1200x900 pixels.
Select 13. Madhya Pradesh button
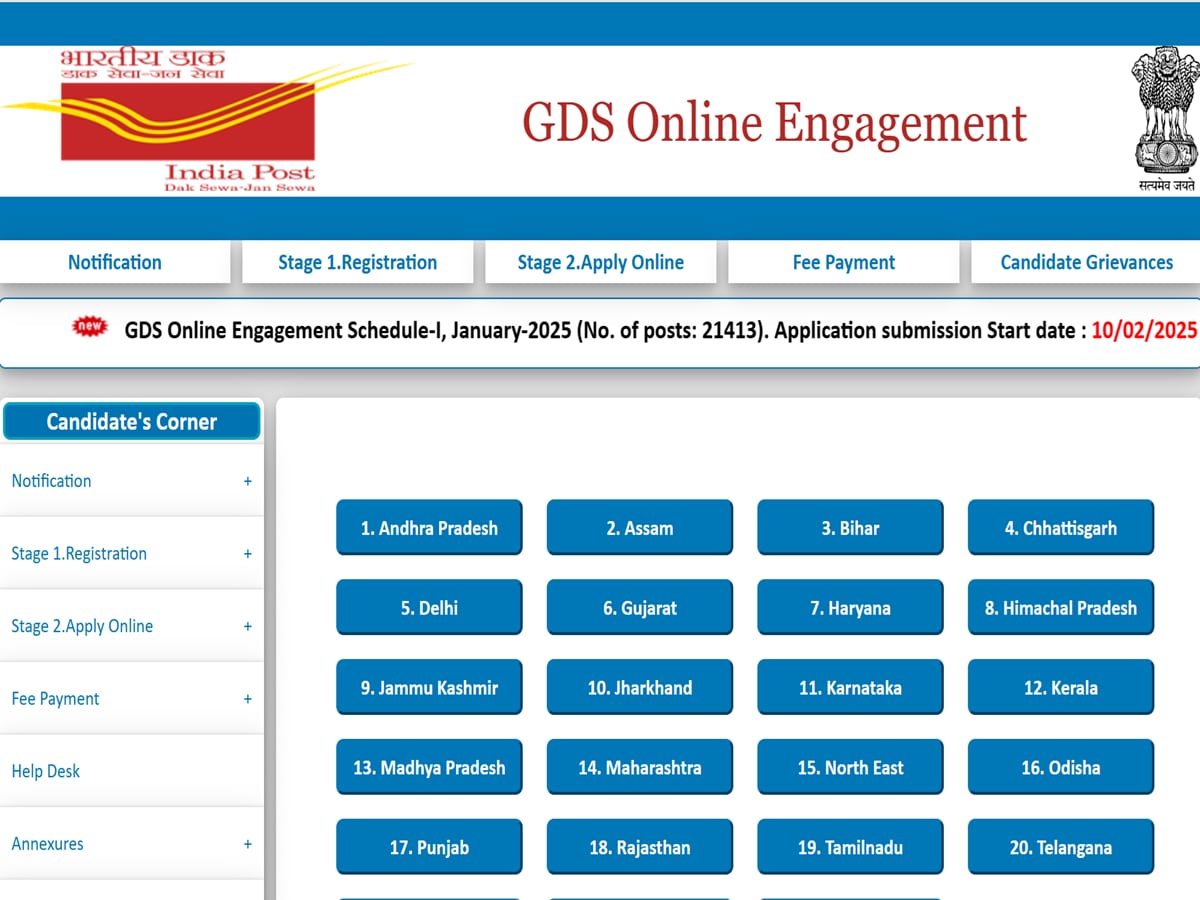[429, 767]
